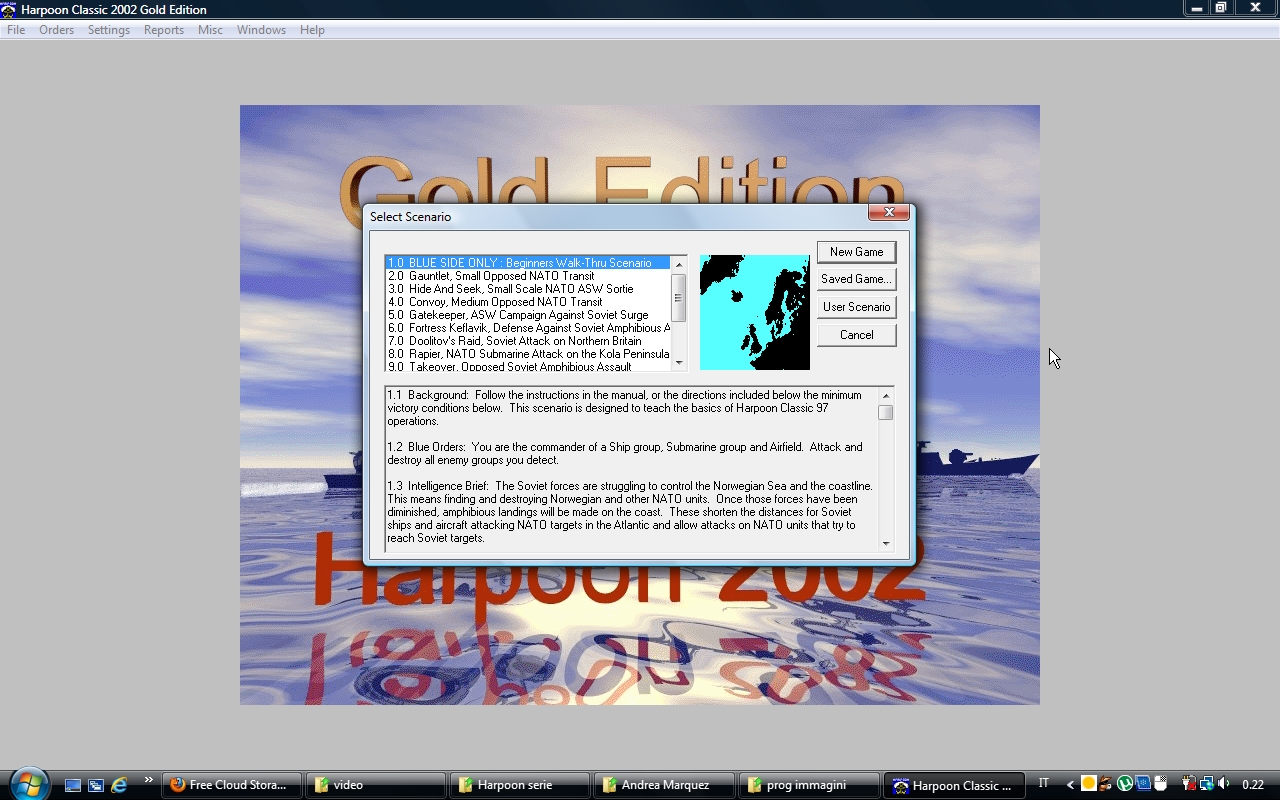1280x800 pixels.
Task: Open the Windows menu
Action: tap(262, 30)
